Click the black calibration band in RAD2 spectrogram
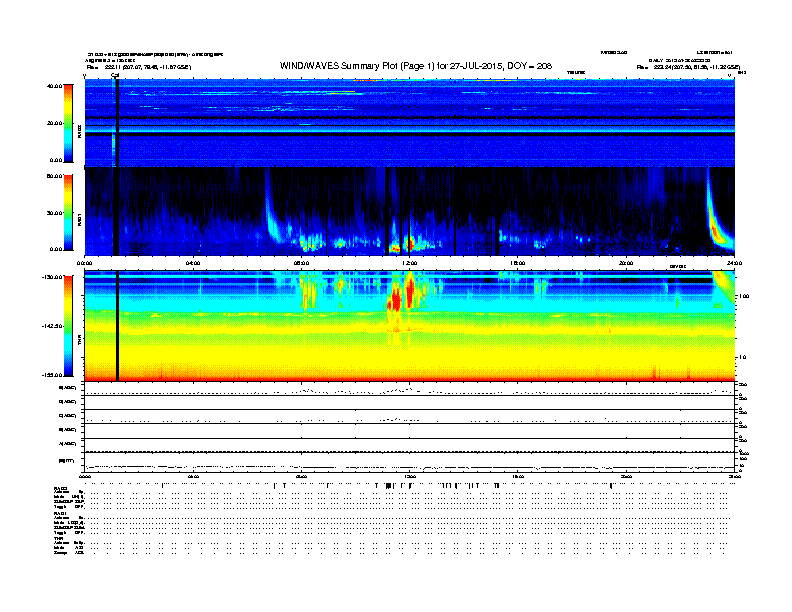 [x=117, y=123]
